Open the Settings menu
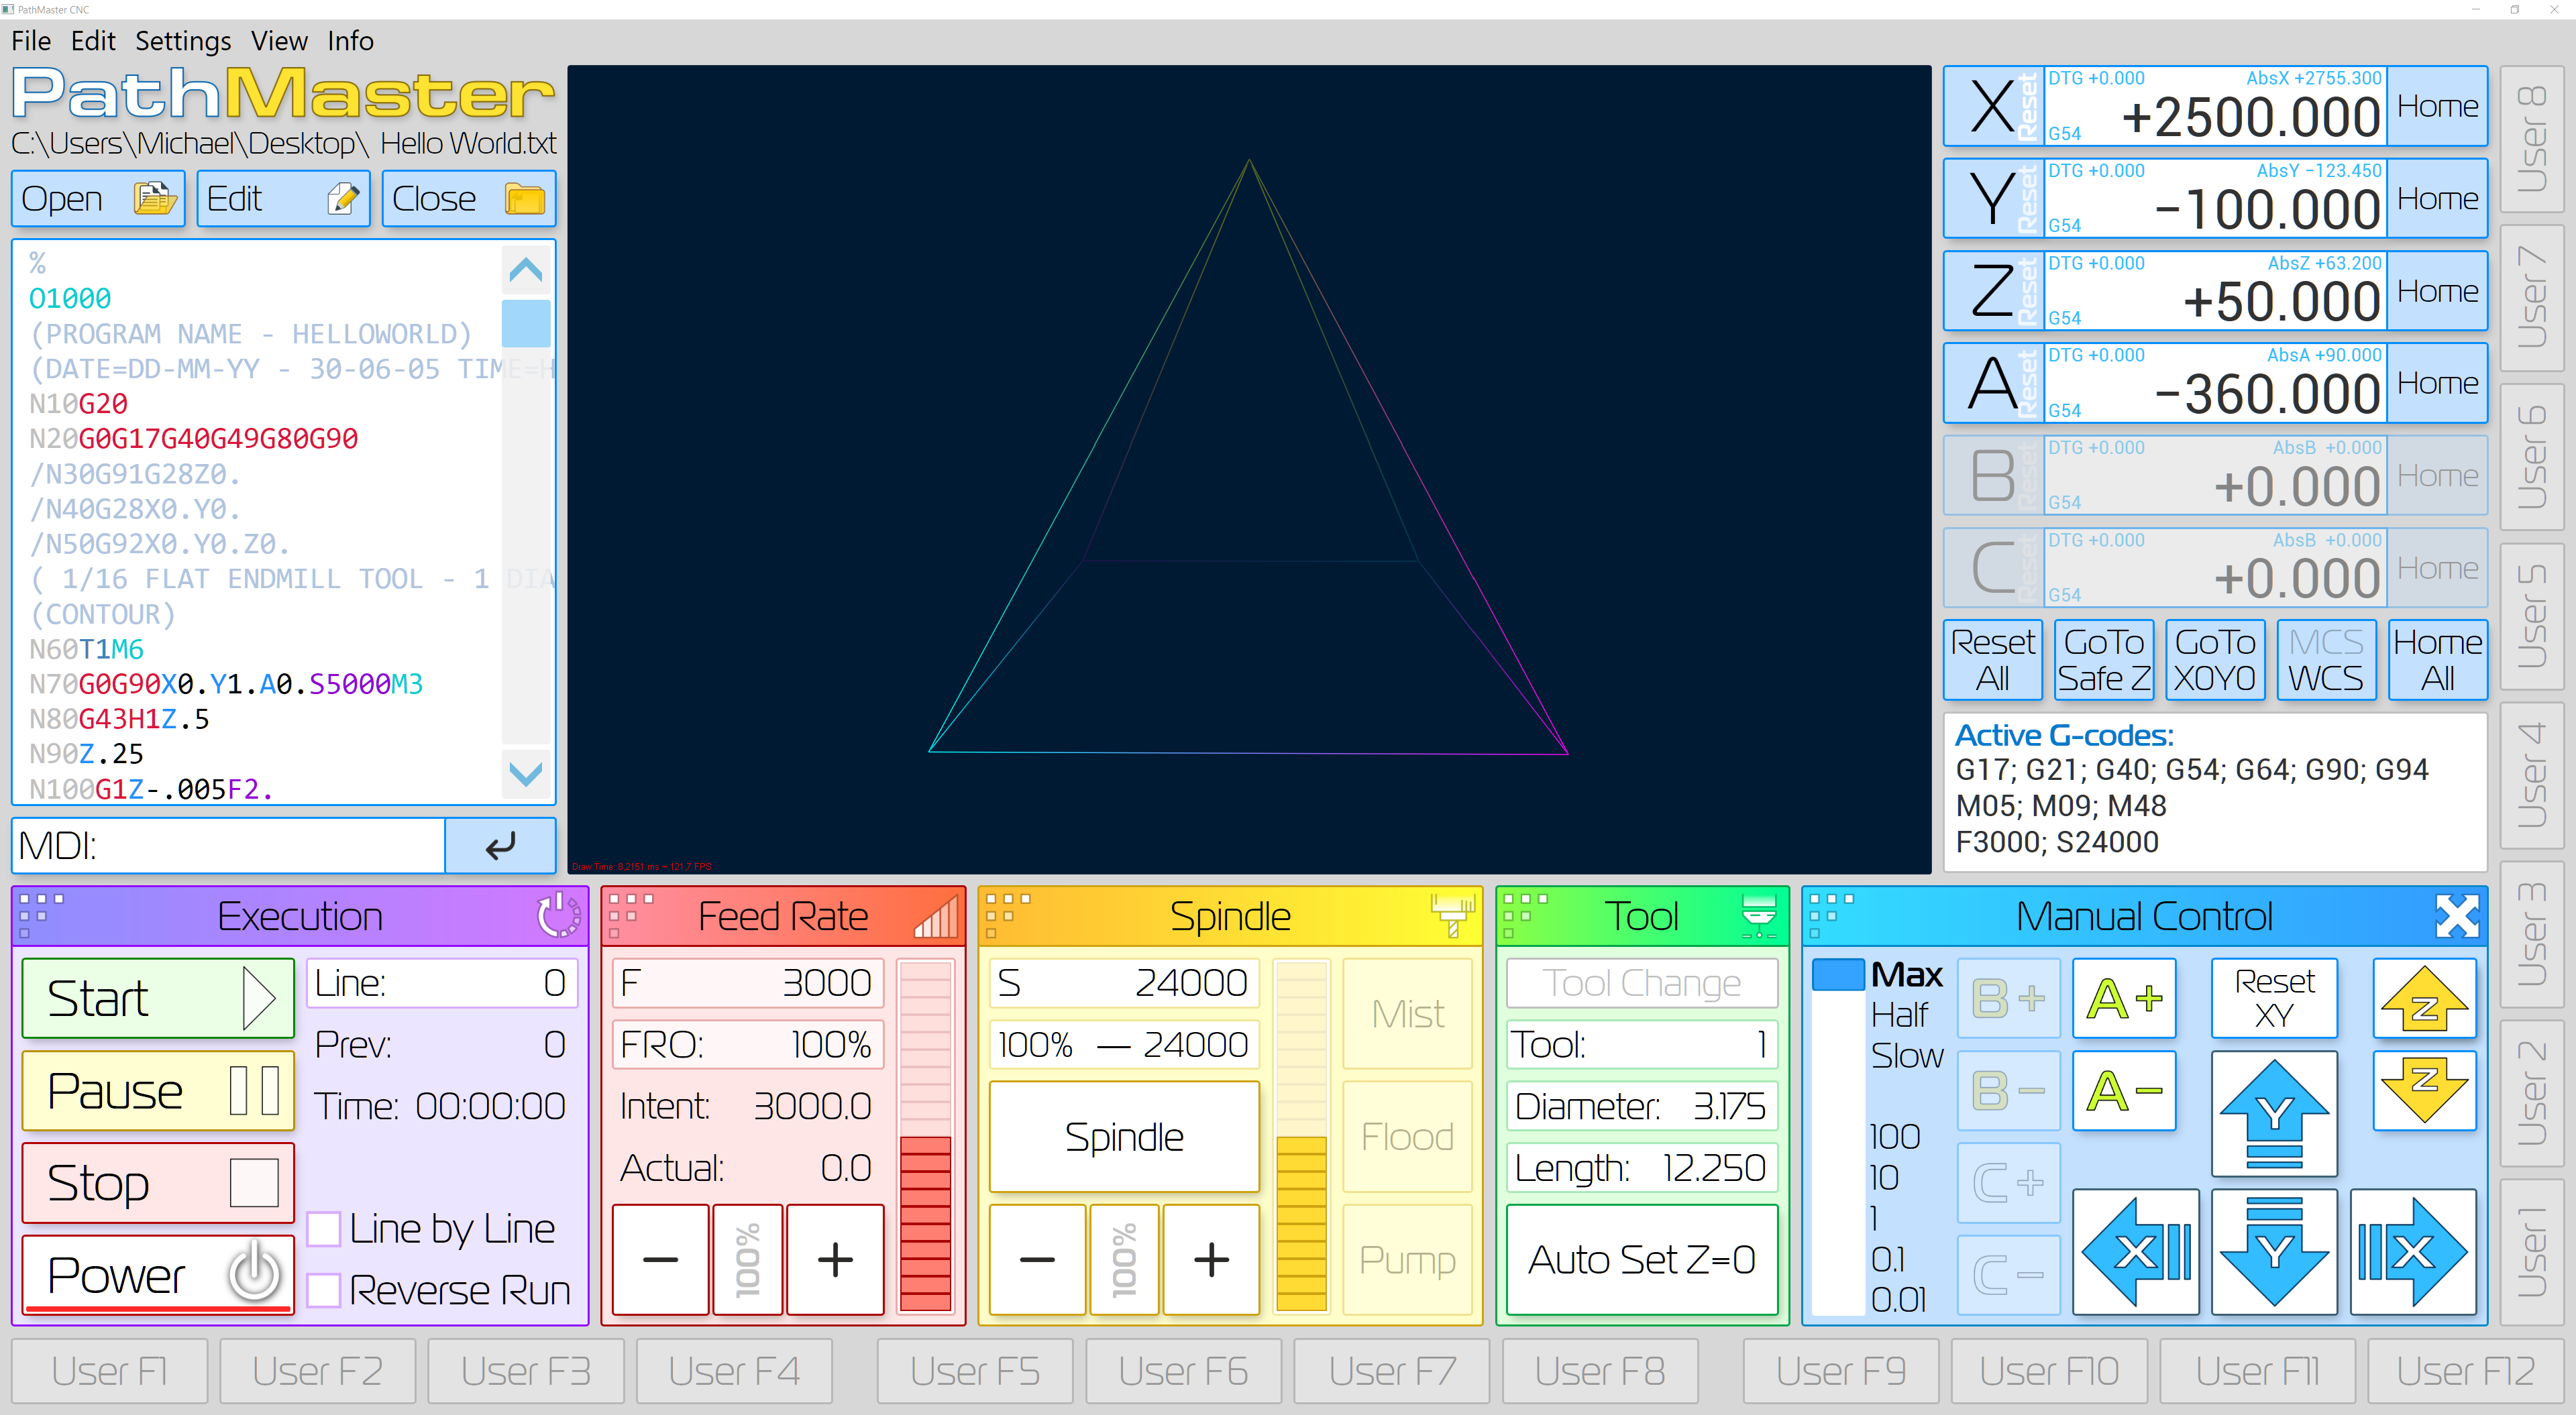Image resolution: width=2576 pixels, height=1415 pixels. point(183,41)
